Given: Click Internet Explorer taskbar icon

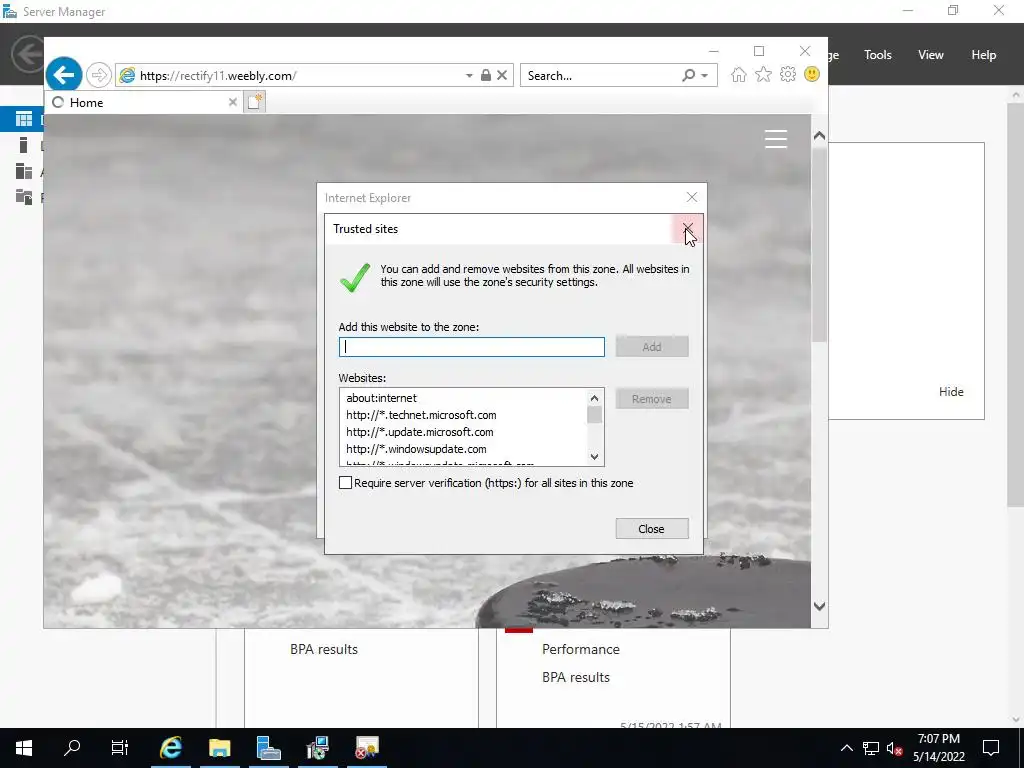Looking at the screenshot, I should click(x=170, y=748).
